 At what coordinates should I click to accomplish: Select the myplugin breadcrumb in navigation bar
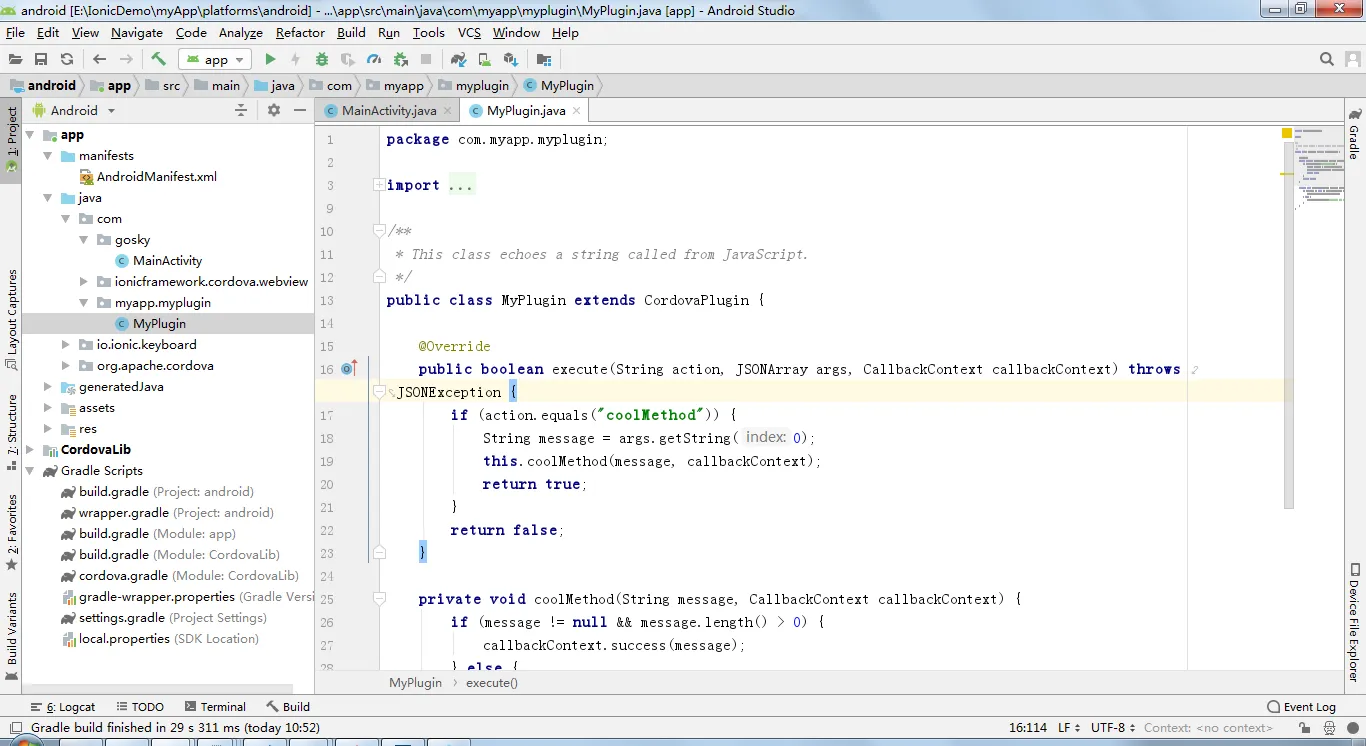[x=473, y=86]
